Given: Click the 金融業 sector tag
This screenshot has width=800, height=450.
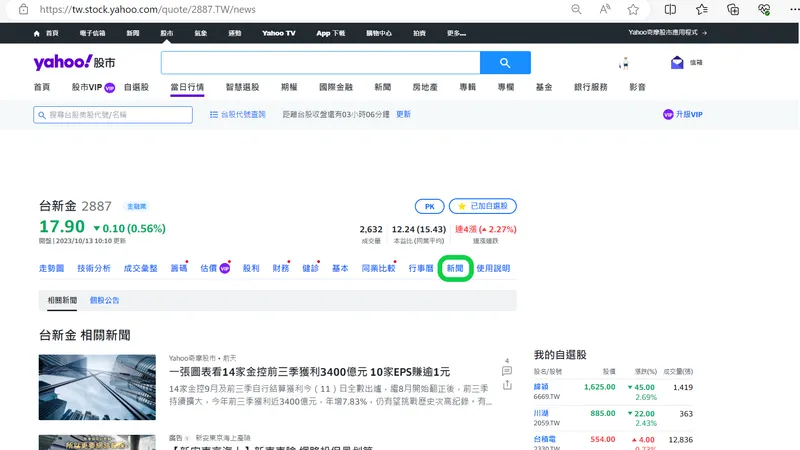Looking at the screenshot, I should (136, 206).
